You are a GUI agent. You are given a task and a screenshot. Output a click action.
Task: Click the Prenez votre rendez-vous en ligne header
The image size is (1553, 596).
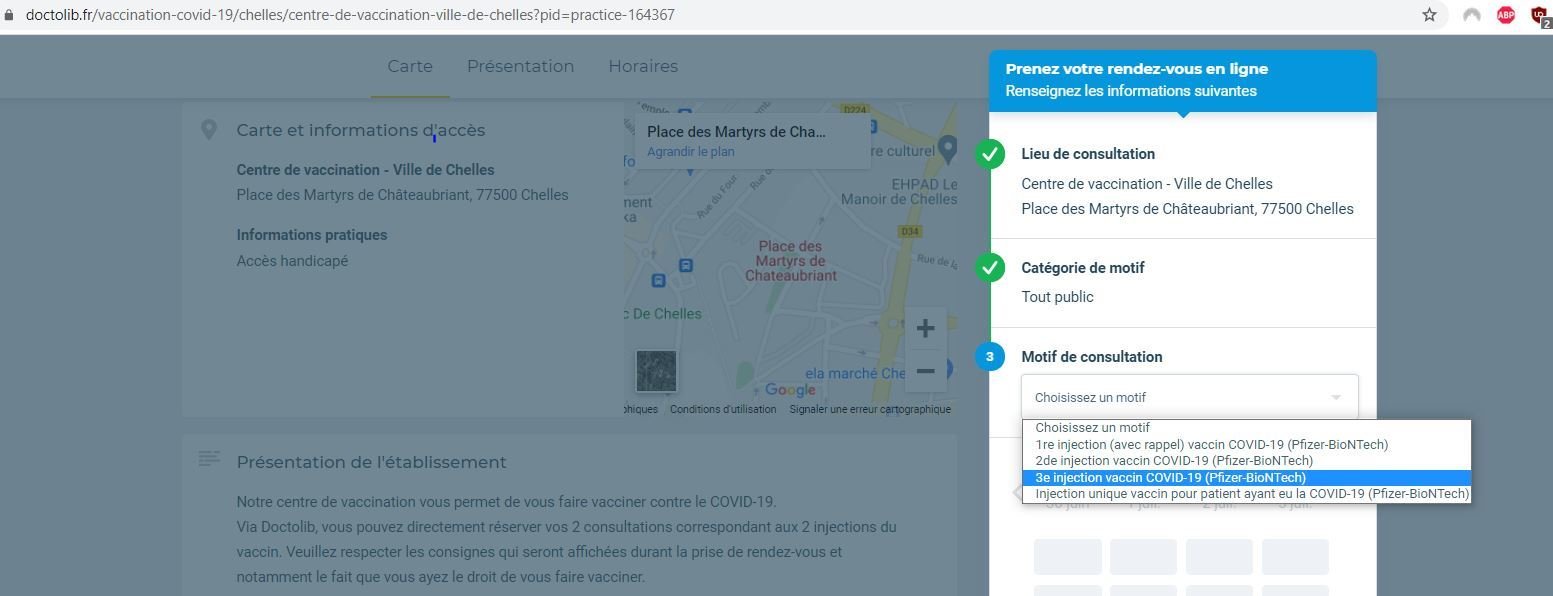(x=1137, y=69)
